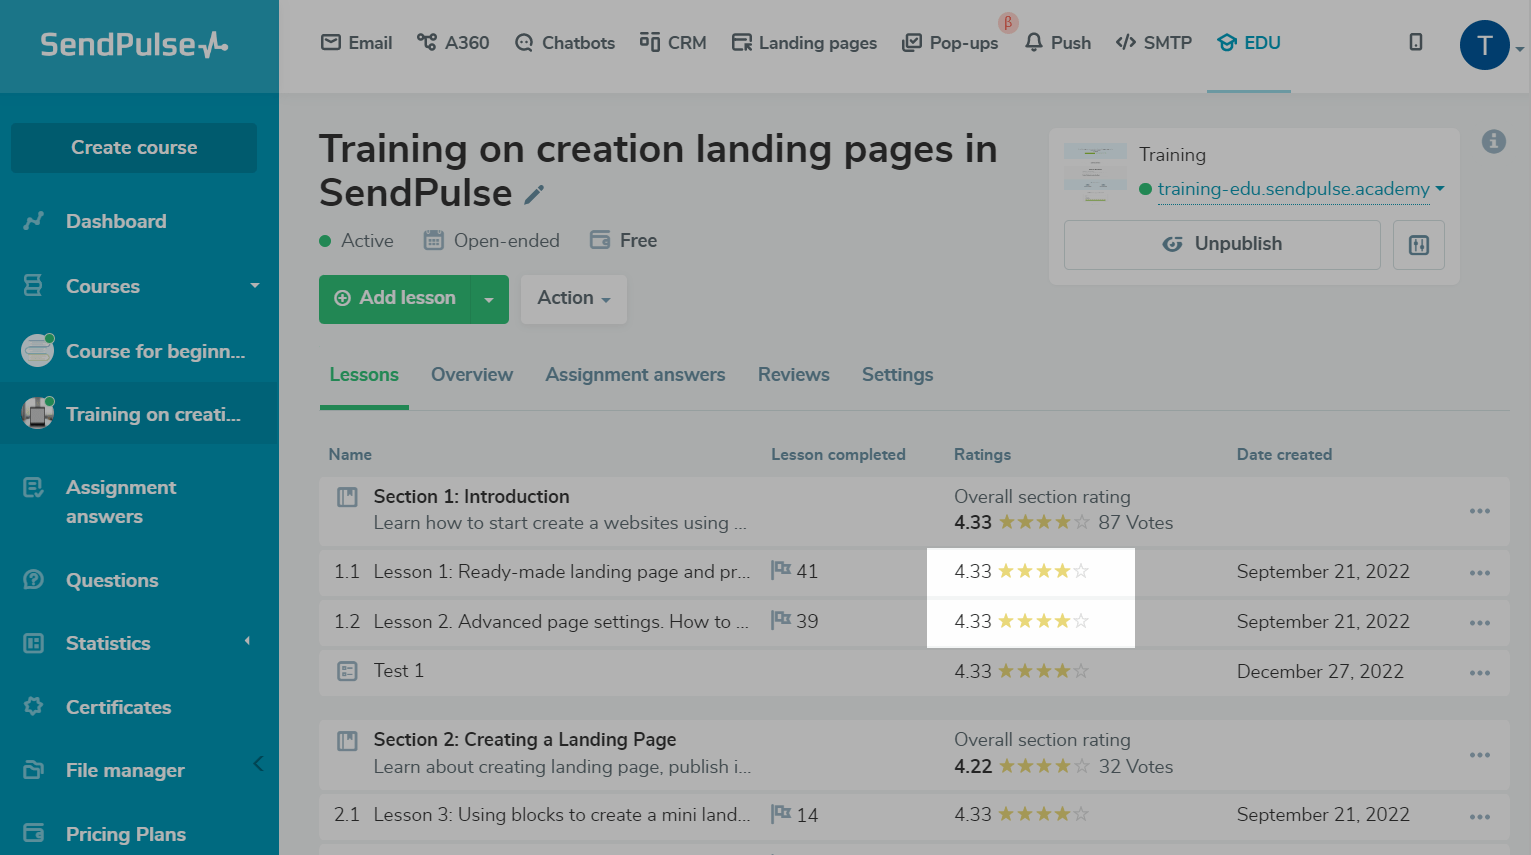Collapse the sidebar with the chevron arrow
Image resolution: width=1531 pixels, height=855 pixels.
point(258,764)
